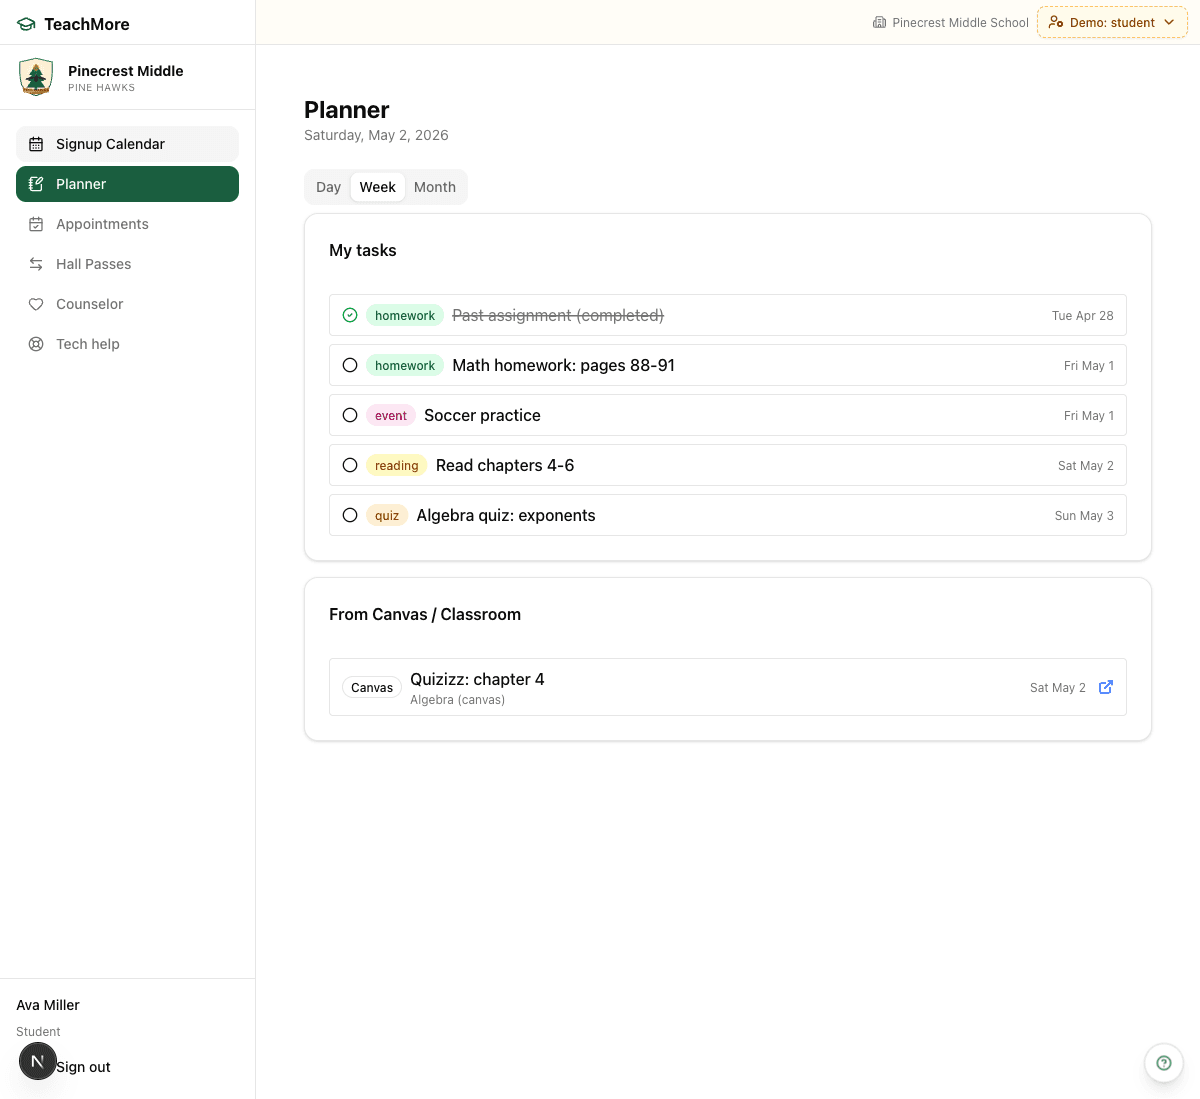Click the Pinecrest Middle school crest
This screenshot has height=1099, width=1200.
coord(36,77)
